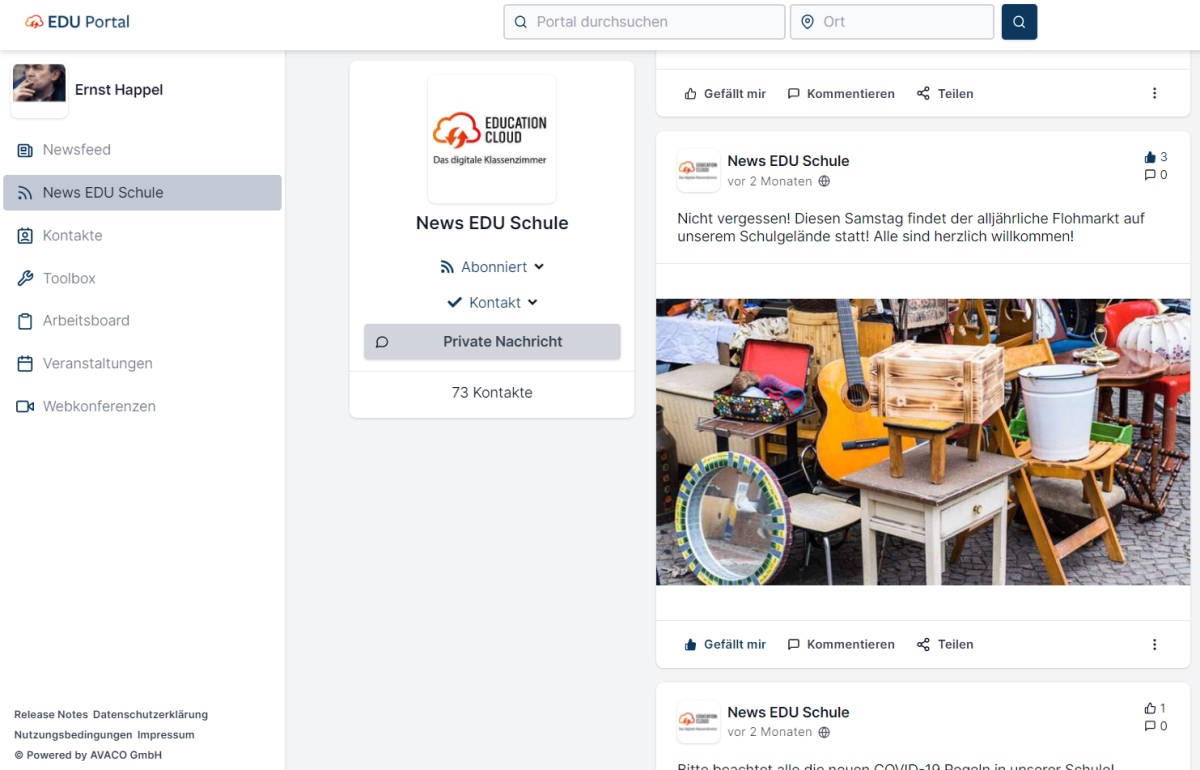Viewport: 1200px width, 770px height.
Task: Open three-dot menu on the flea market post
Action: tap(1154, 645)
